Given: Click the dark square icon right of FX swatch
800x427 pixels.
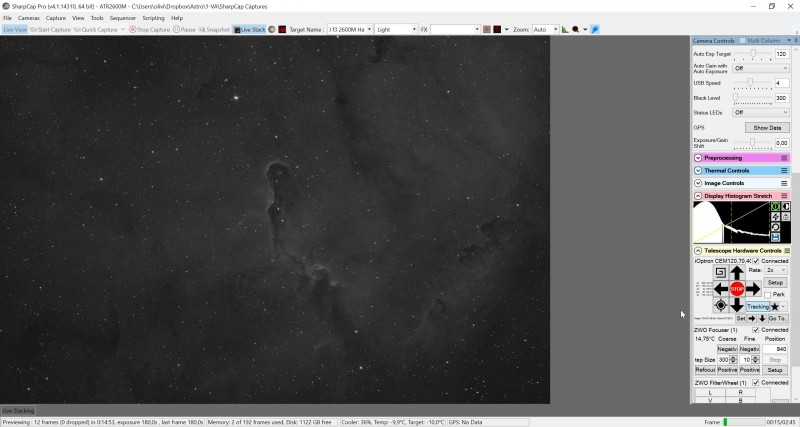Looking at the screenshot, I should click(x=497, y=30).
